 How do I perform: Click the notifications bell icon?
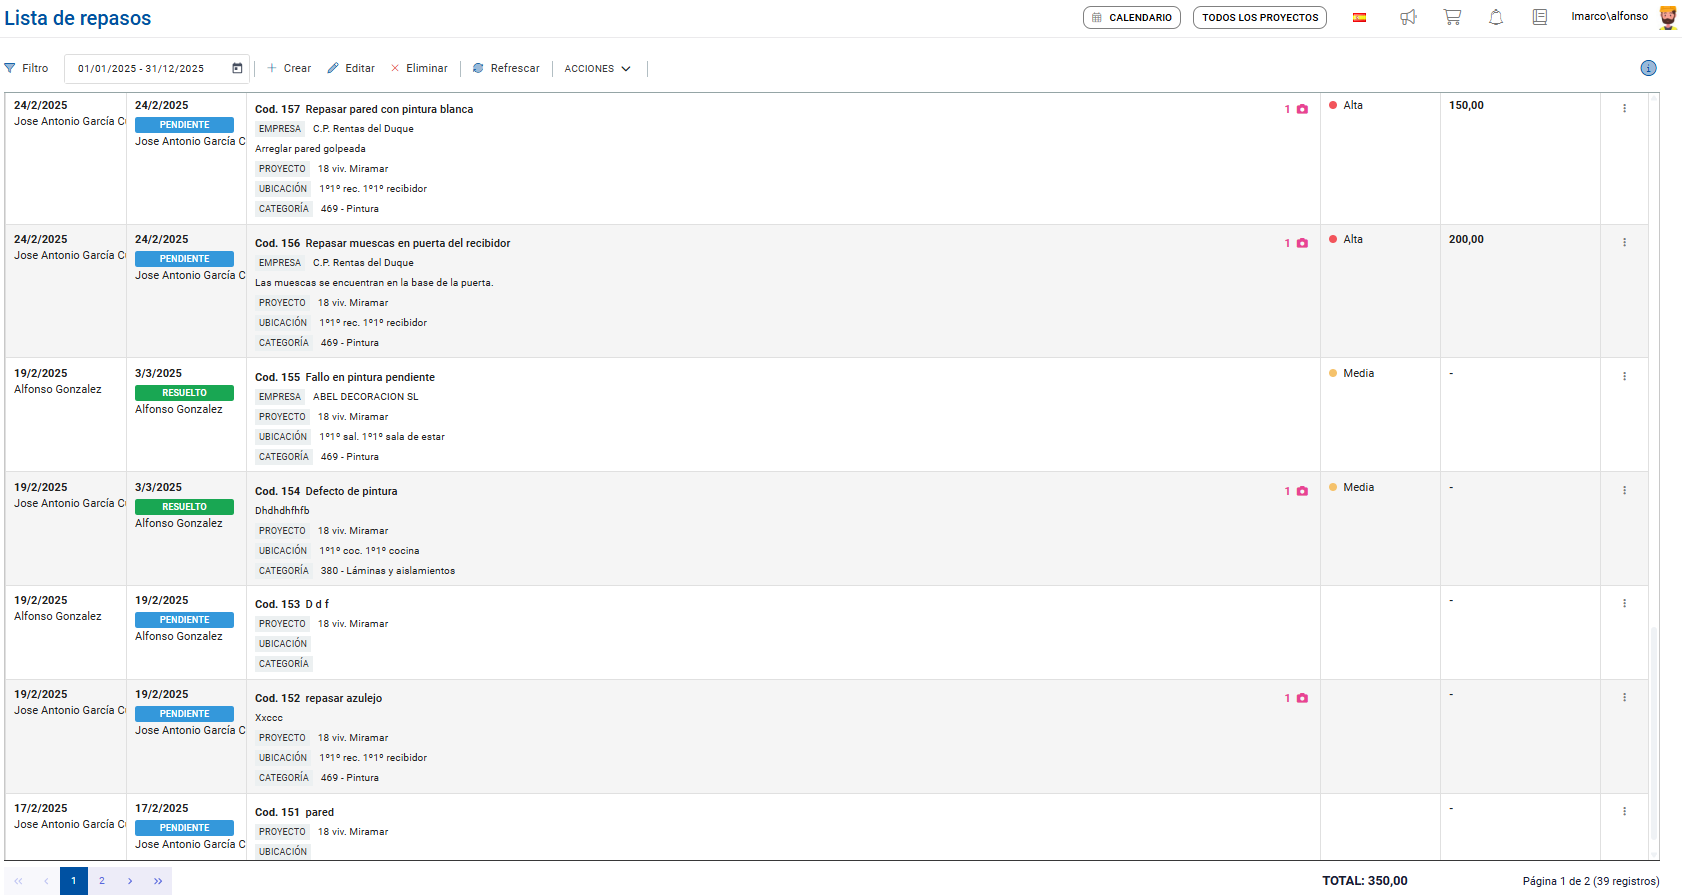1496,17
